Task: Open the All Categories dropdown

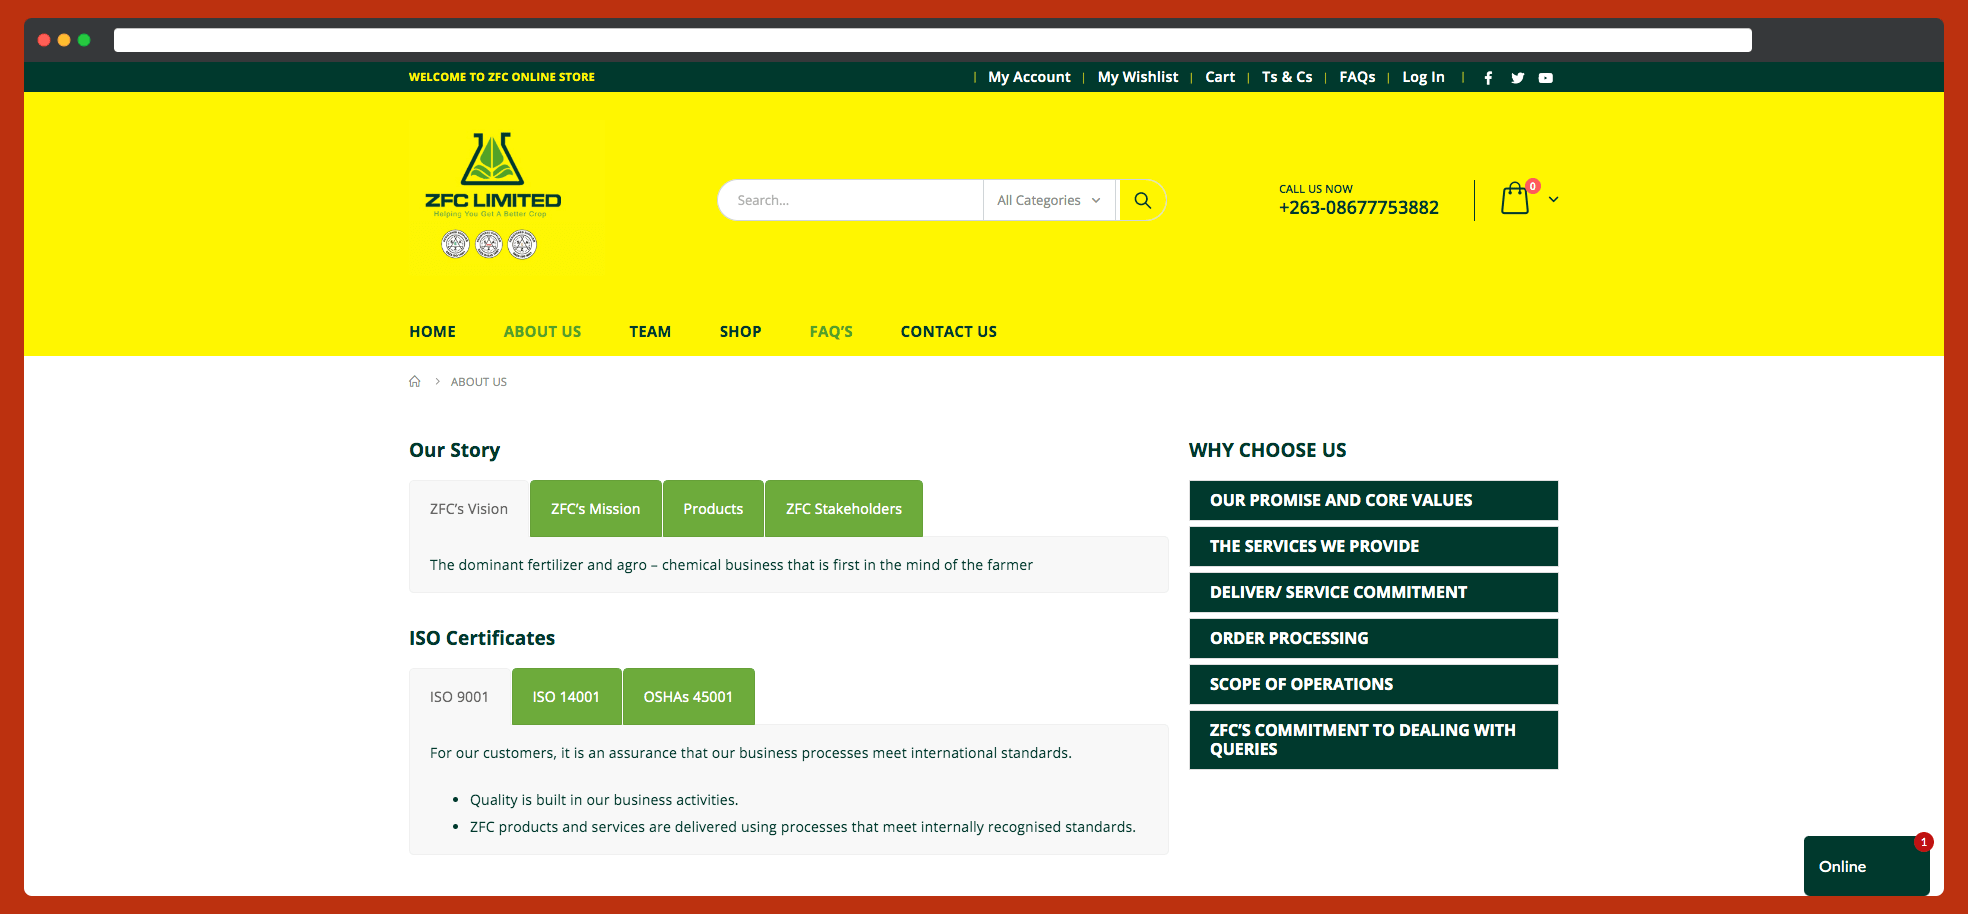Action: [1049, 200]
